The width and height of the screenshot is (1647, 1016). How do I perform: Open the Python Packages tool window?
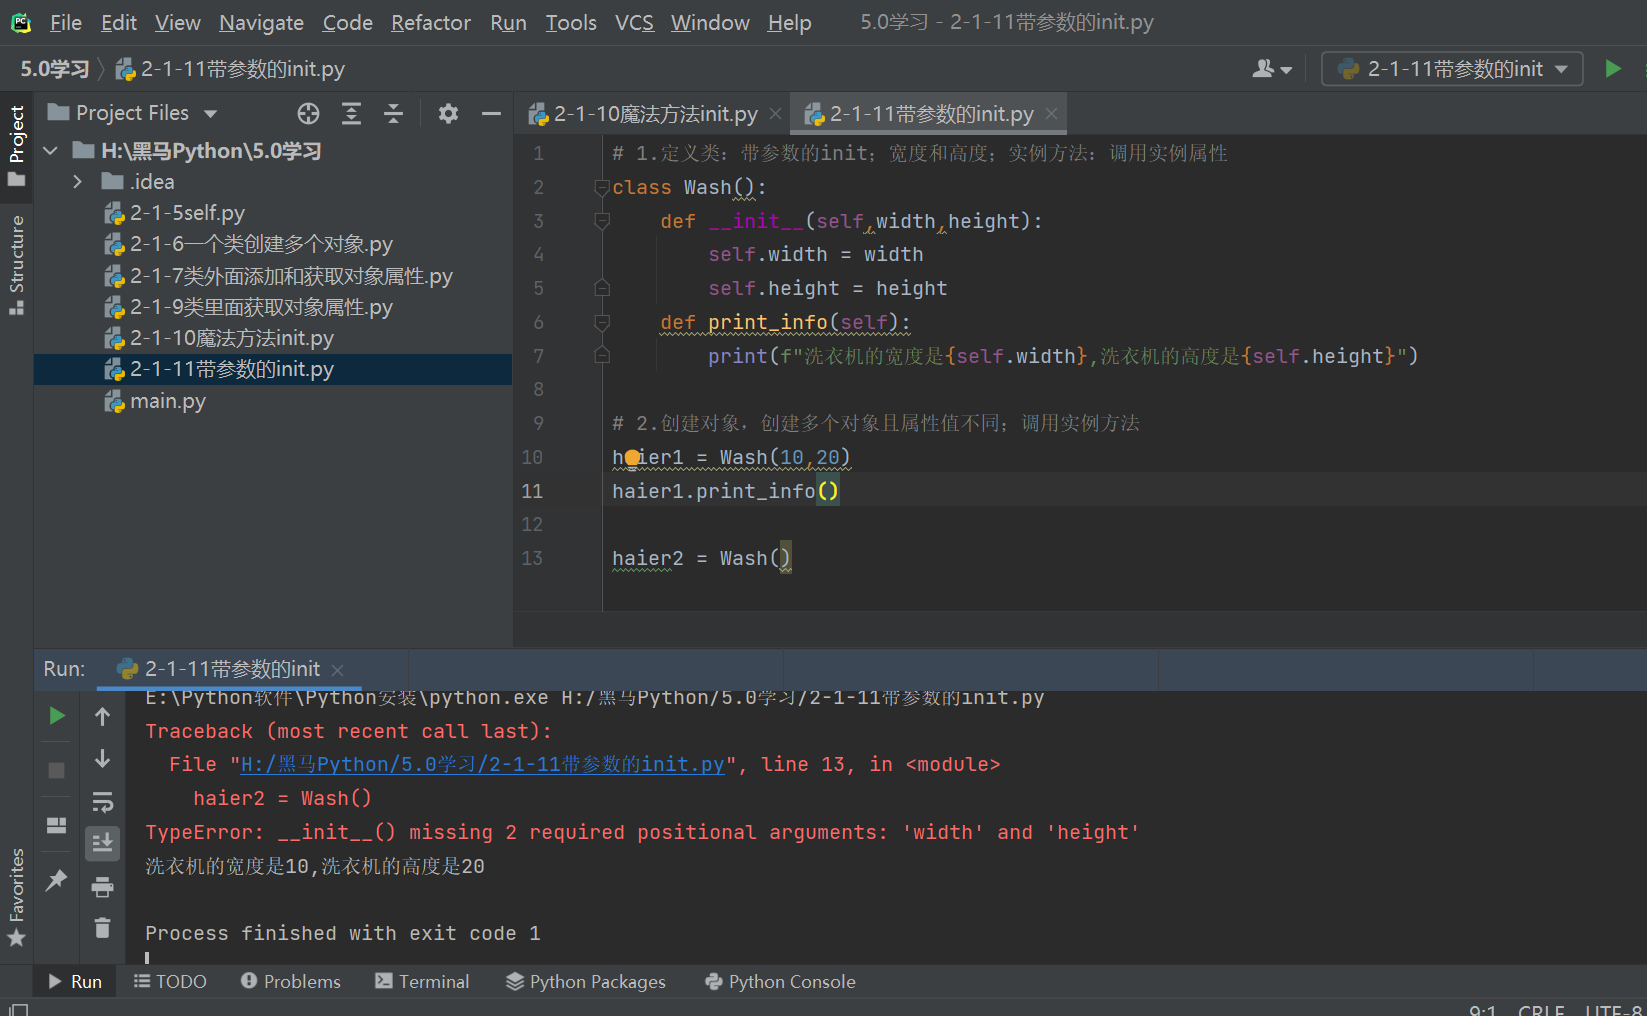(585, 982)
